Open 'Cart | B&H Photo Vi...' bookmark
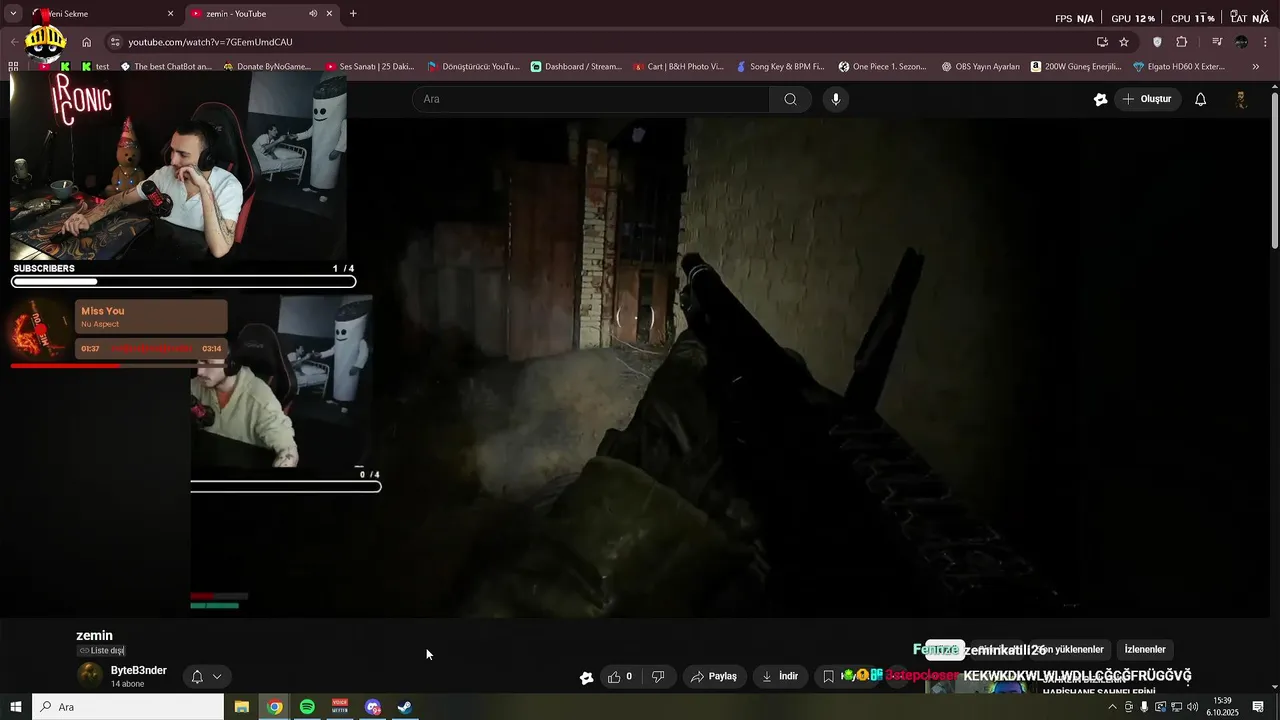Image resolution: width=1280 pixels, height=720 pixels. pos(679,67)
